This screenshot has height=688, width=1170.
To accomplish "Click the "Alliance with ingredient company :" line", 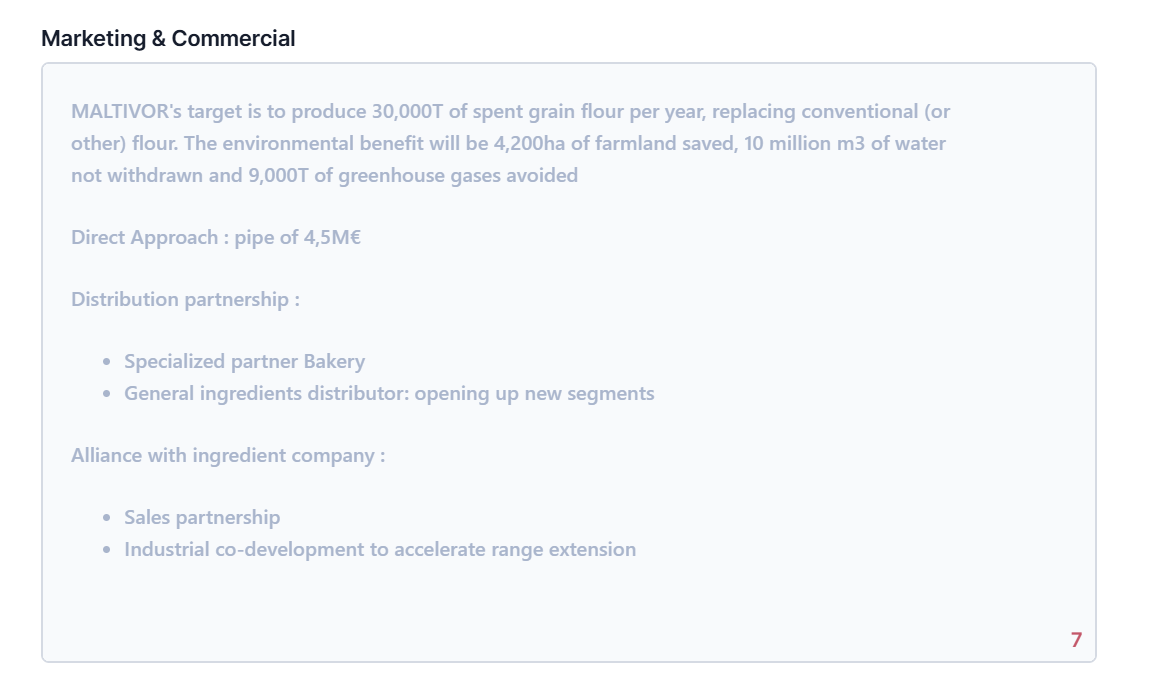I will 228,456.
